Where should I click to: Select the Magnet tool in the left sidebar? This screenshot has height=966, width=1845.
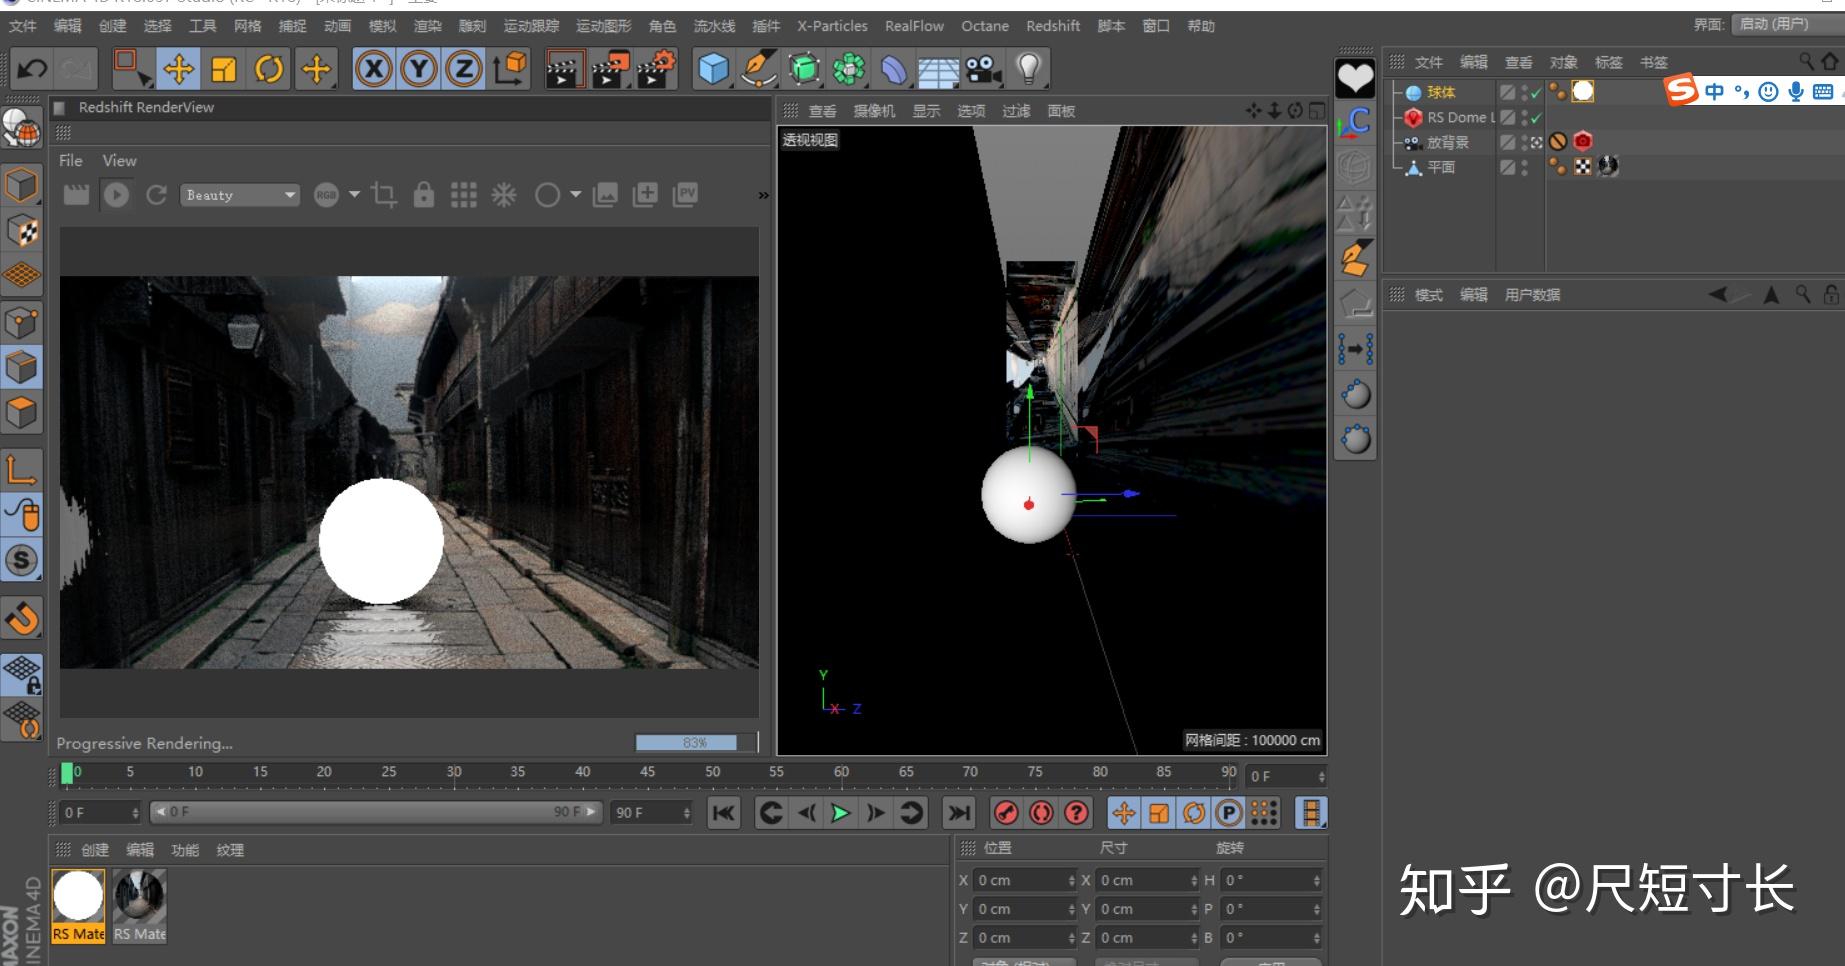[x=21, y=618]
